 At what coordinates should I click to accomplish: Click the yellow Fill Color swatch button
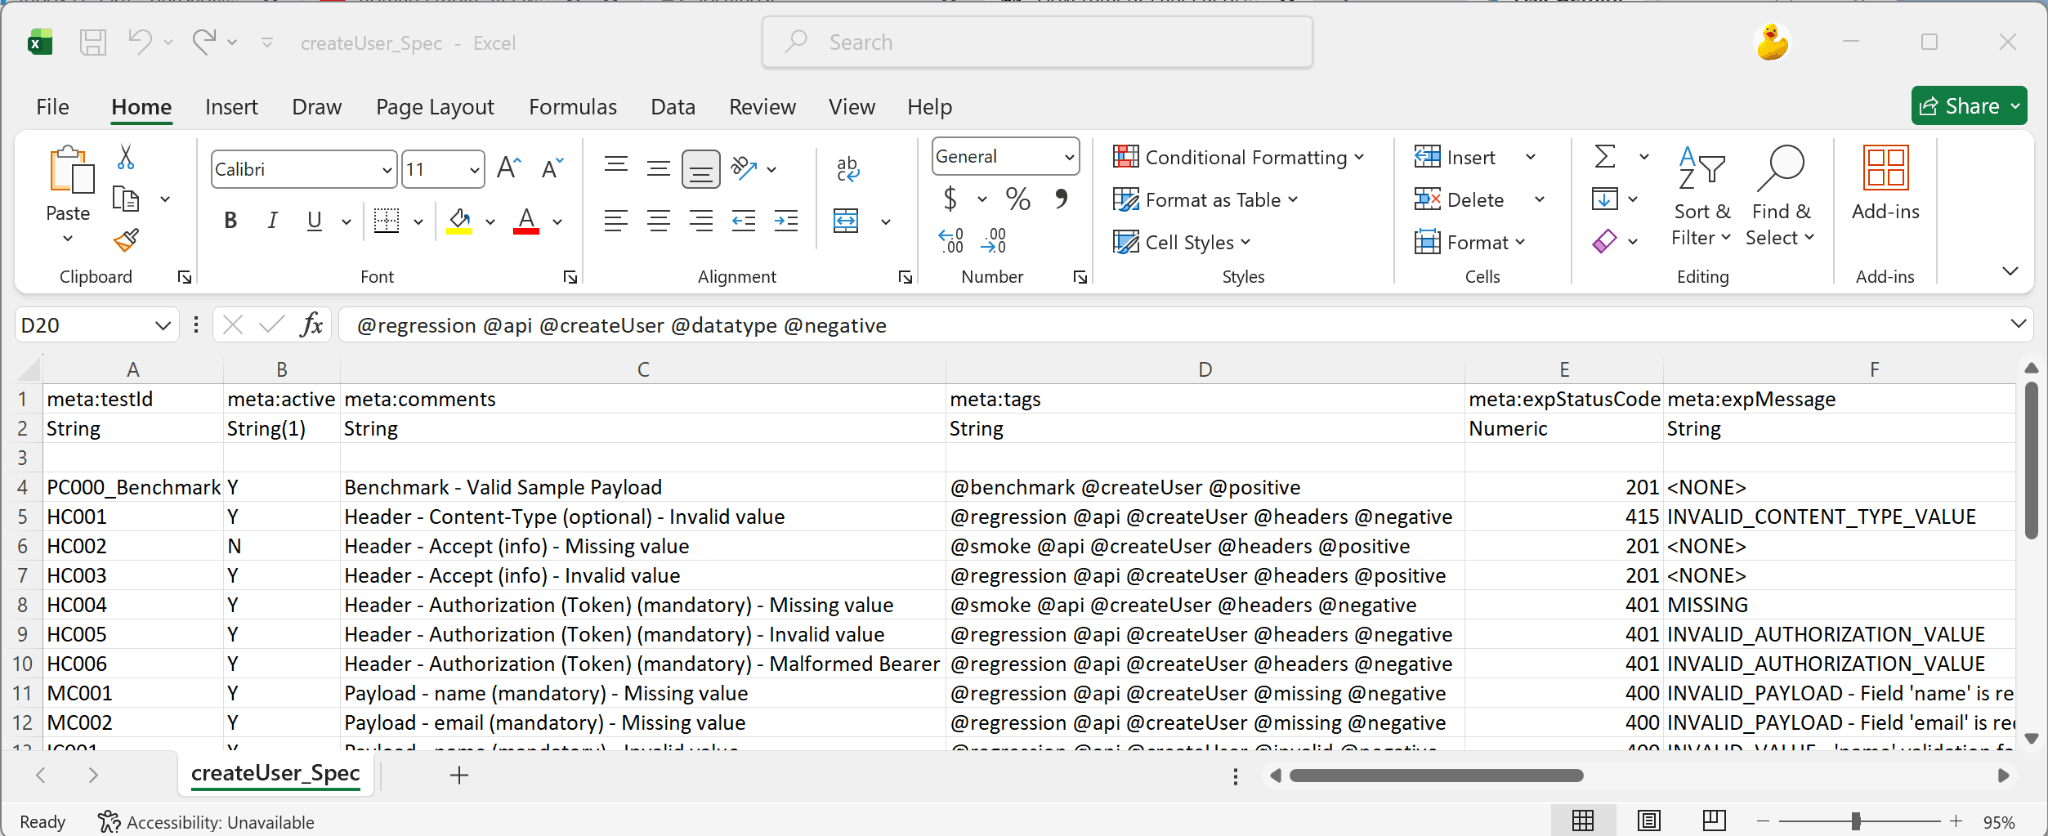tap(459, 221)
